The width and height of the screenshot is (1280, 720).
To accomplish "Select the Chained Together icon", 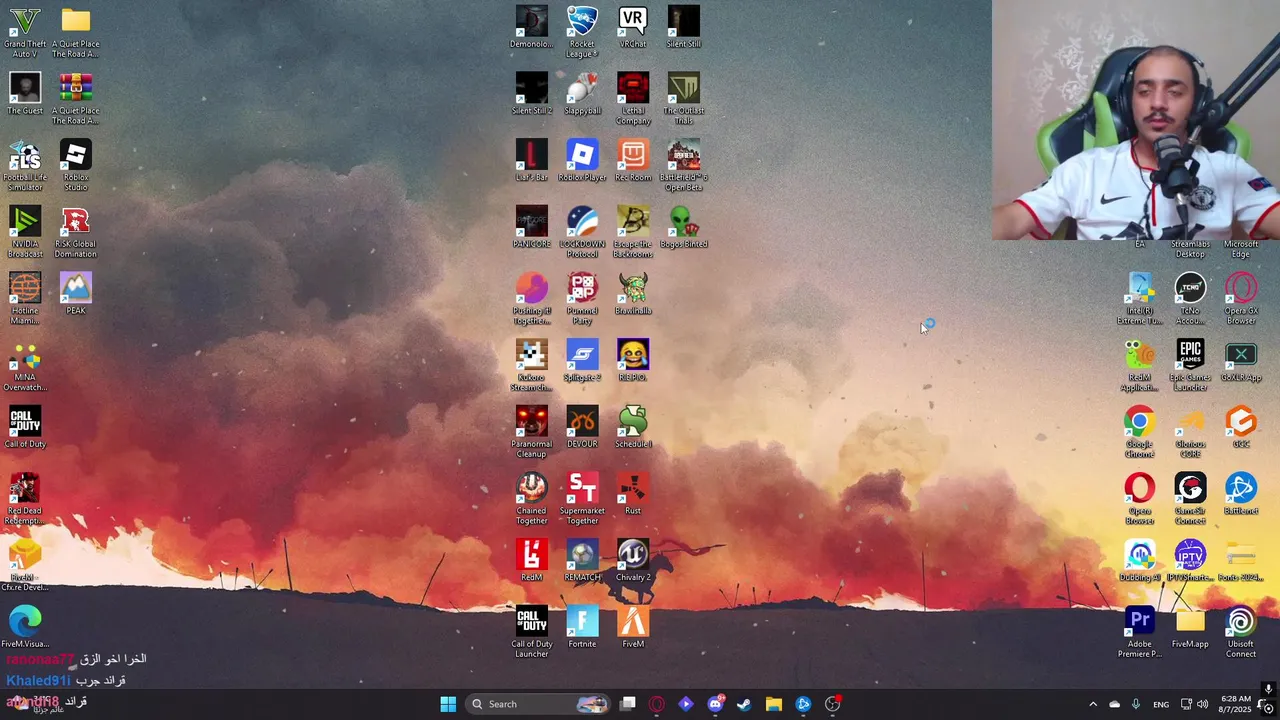I will (531, 499).
